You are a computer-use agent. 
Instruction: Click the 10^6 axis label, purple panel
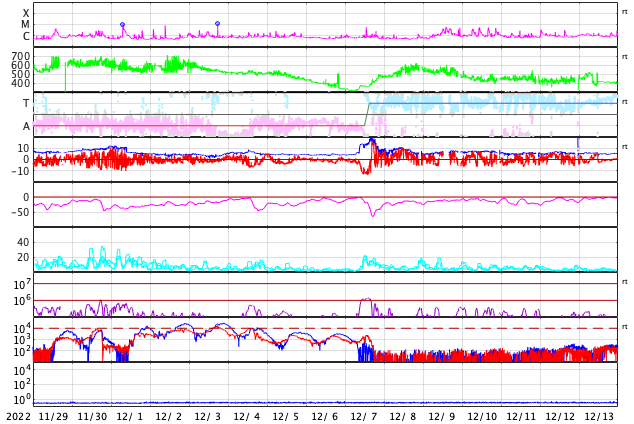pyautogui.click(x=22, y=301)
